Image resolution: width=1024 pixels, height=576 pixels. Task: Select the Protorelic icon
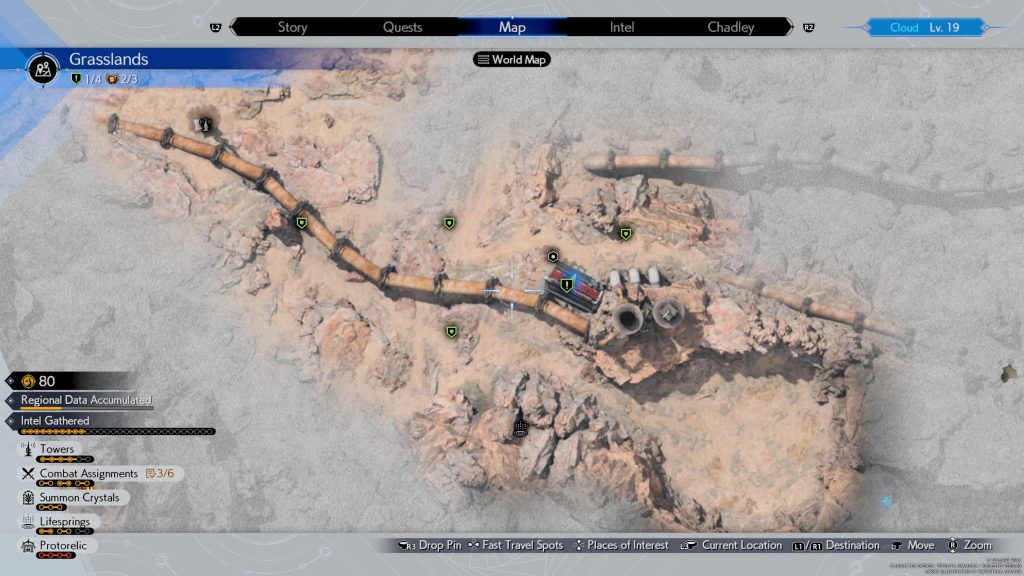(x=26, y=546)
